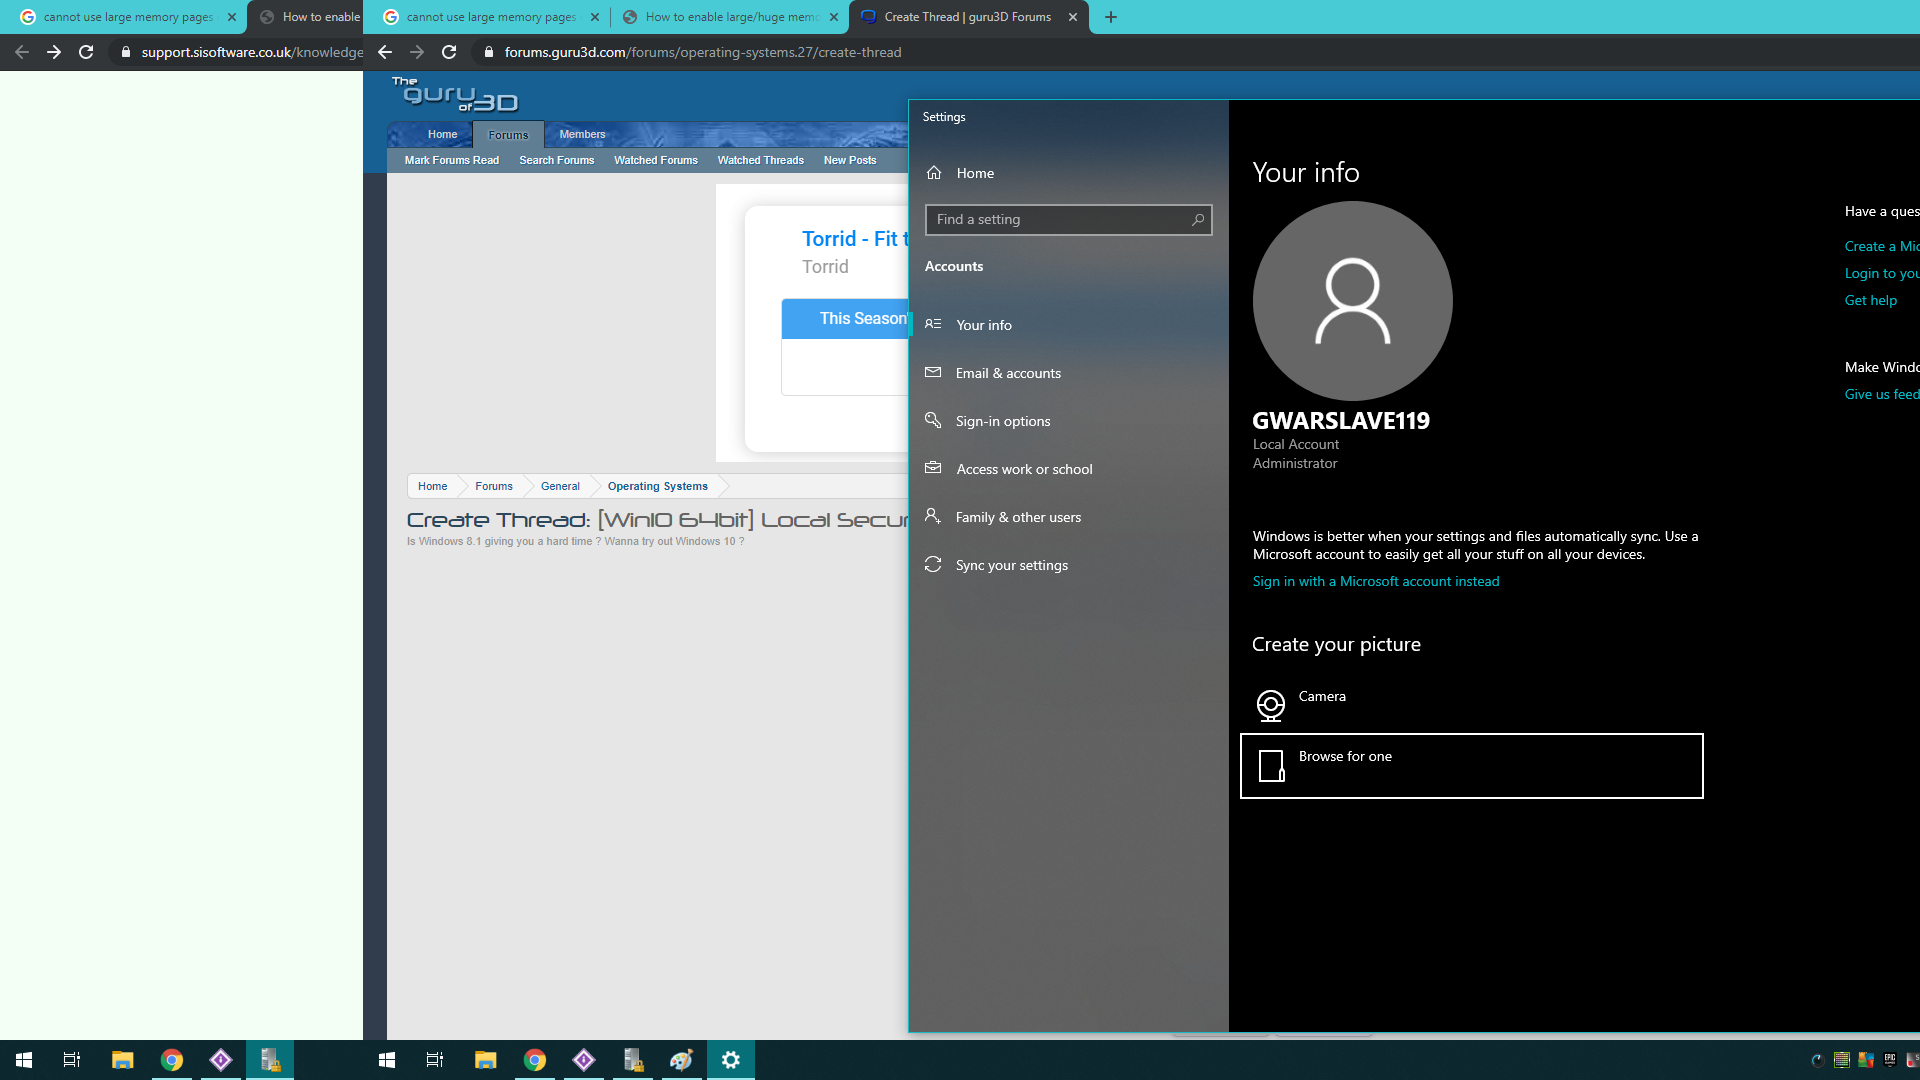
Task: Click the Login to you... link
Action: tap(1881, 273)
